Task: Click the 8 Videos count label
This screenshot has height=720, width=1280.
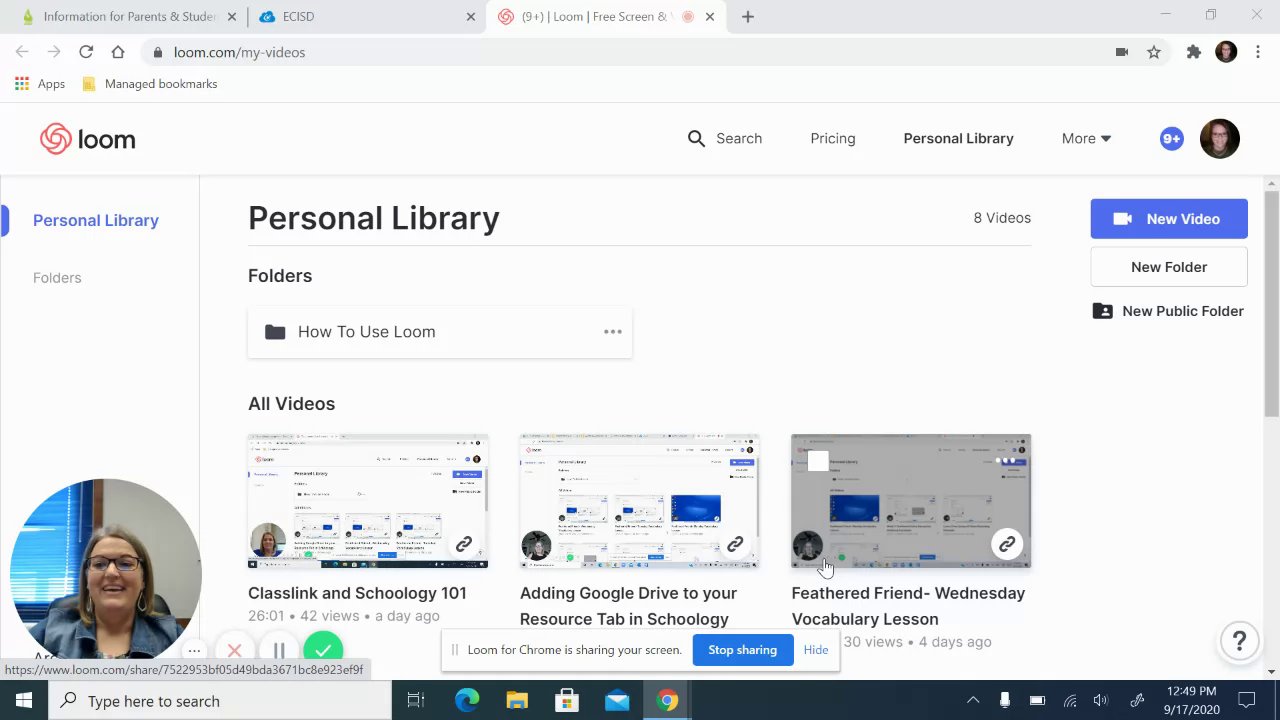Action: pyautogui.click(x=1002, y=218)
